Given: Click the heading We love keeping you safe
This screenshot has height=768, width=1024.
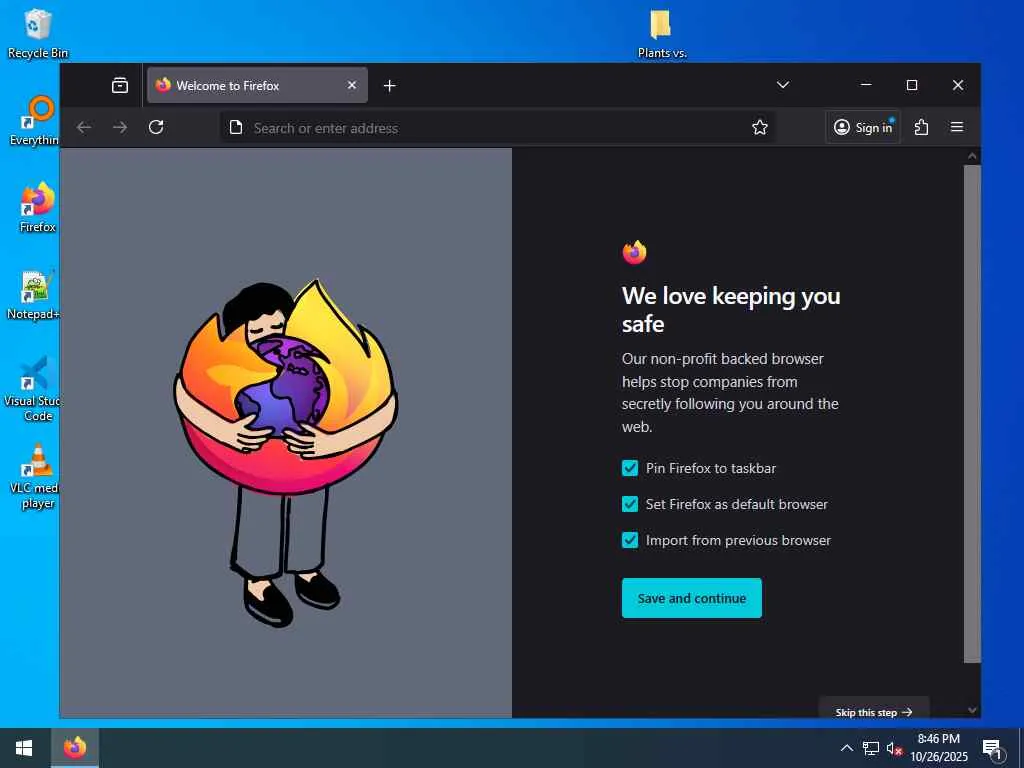Looking at the screenshot, I should click(731, 310).
